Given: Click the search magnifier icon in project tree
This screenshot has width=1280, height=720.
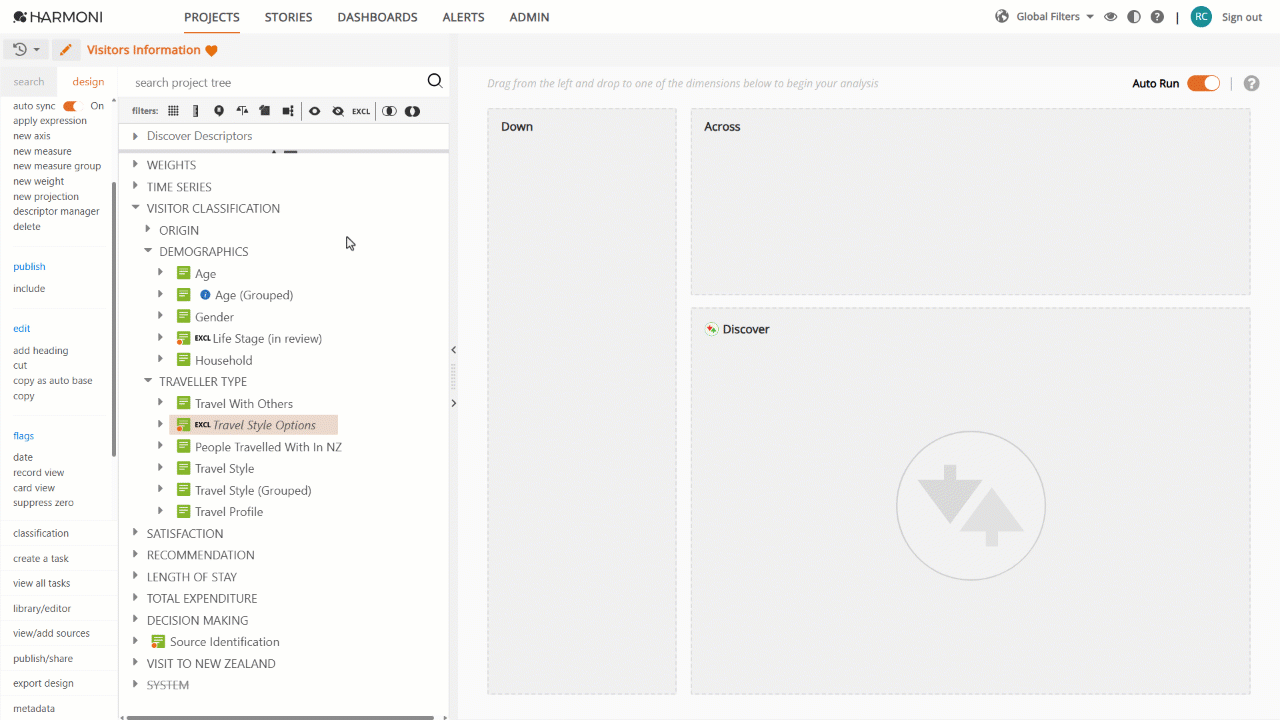Looking at the screenshot, I should click(434, 82).
